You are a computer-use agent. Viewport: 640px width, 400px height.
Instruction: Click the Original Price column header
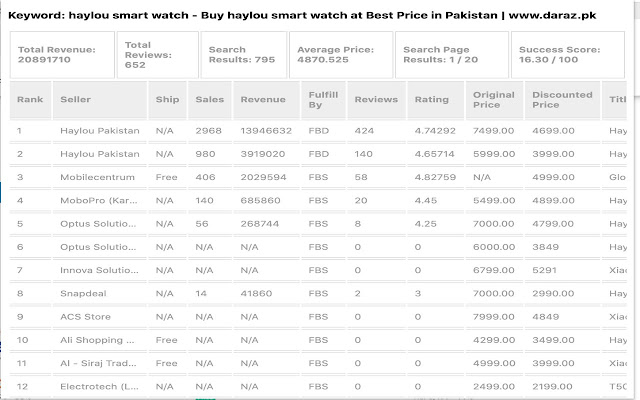click(x=494, y=100)
